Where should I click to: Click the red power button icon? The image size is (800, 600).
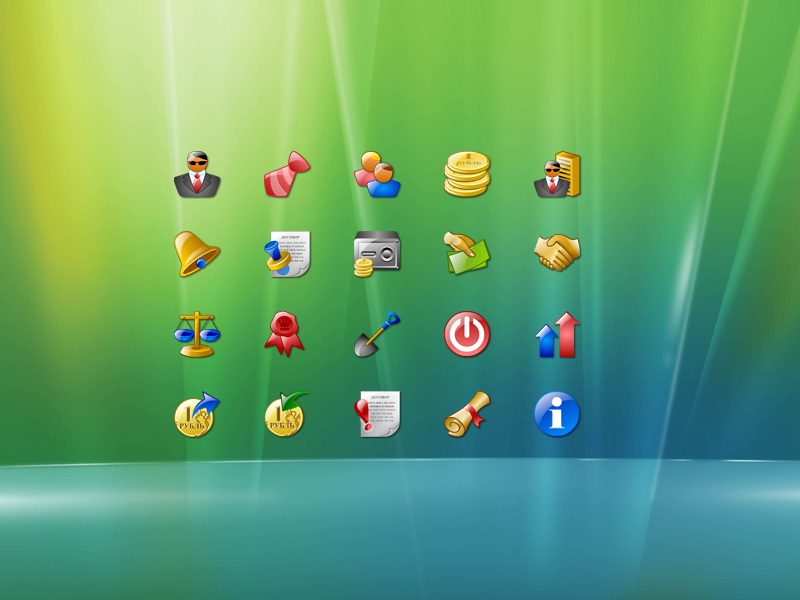(467, 334)
